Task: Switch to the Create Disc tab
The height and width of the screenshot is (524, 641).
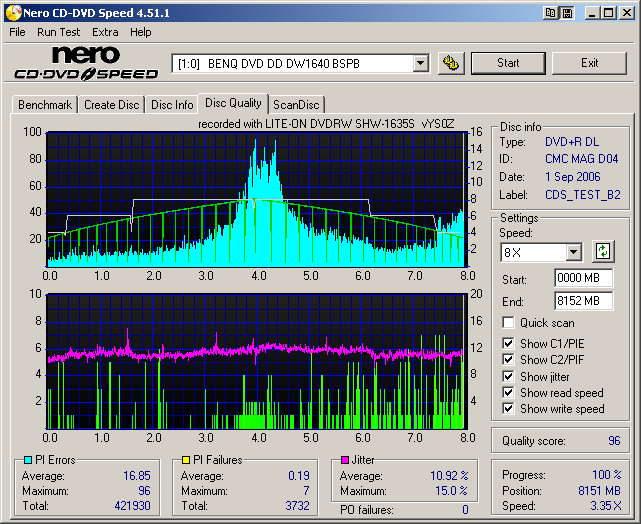Action: (112, 105)
